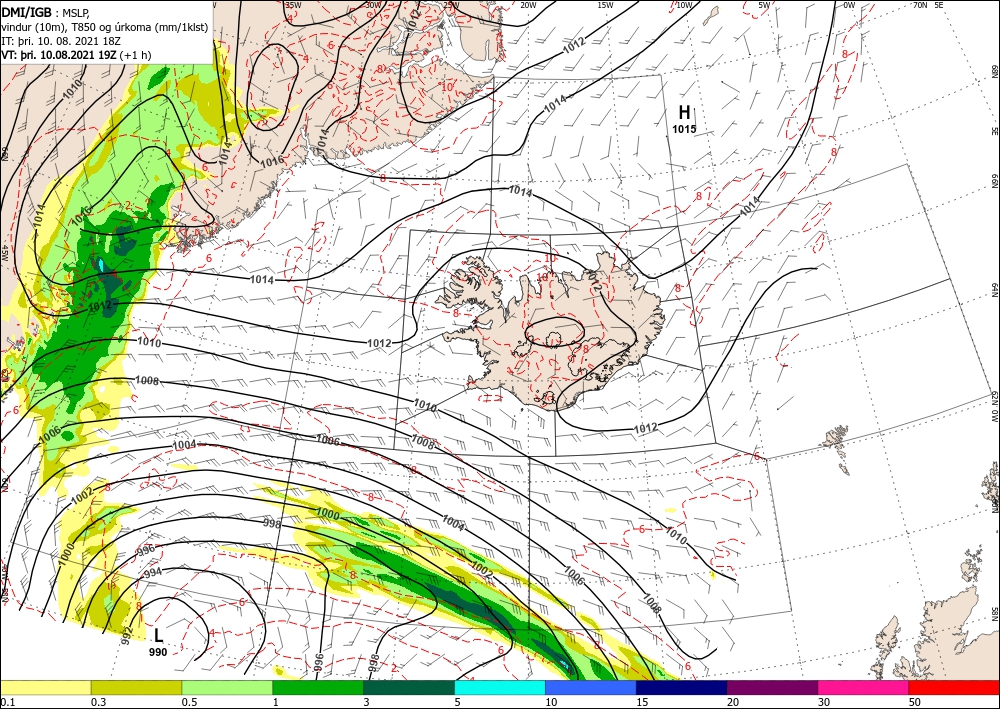Click the '0.5' legend scale value

pos(189,702)
